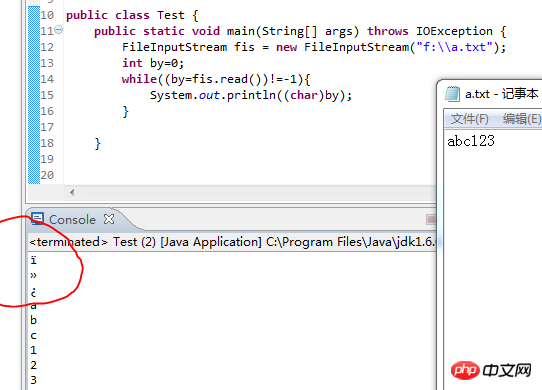The height and width of the screenshot is (390, 542).
Task: Click the php中文网 logo
Action: click(491, 370)
